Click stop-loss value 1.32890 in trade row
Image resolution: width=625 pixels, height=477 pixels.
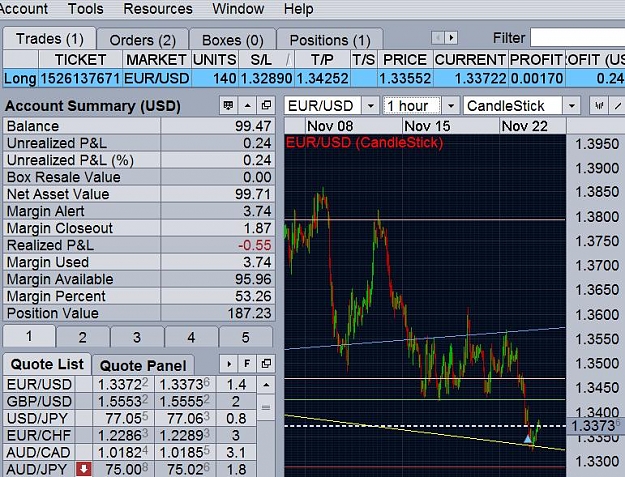coord(266,79)
